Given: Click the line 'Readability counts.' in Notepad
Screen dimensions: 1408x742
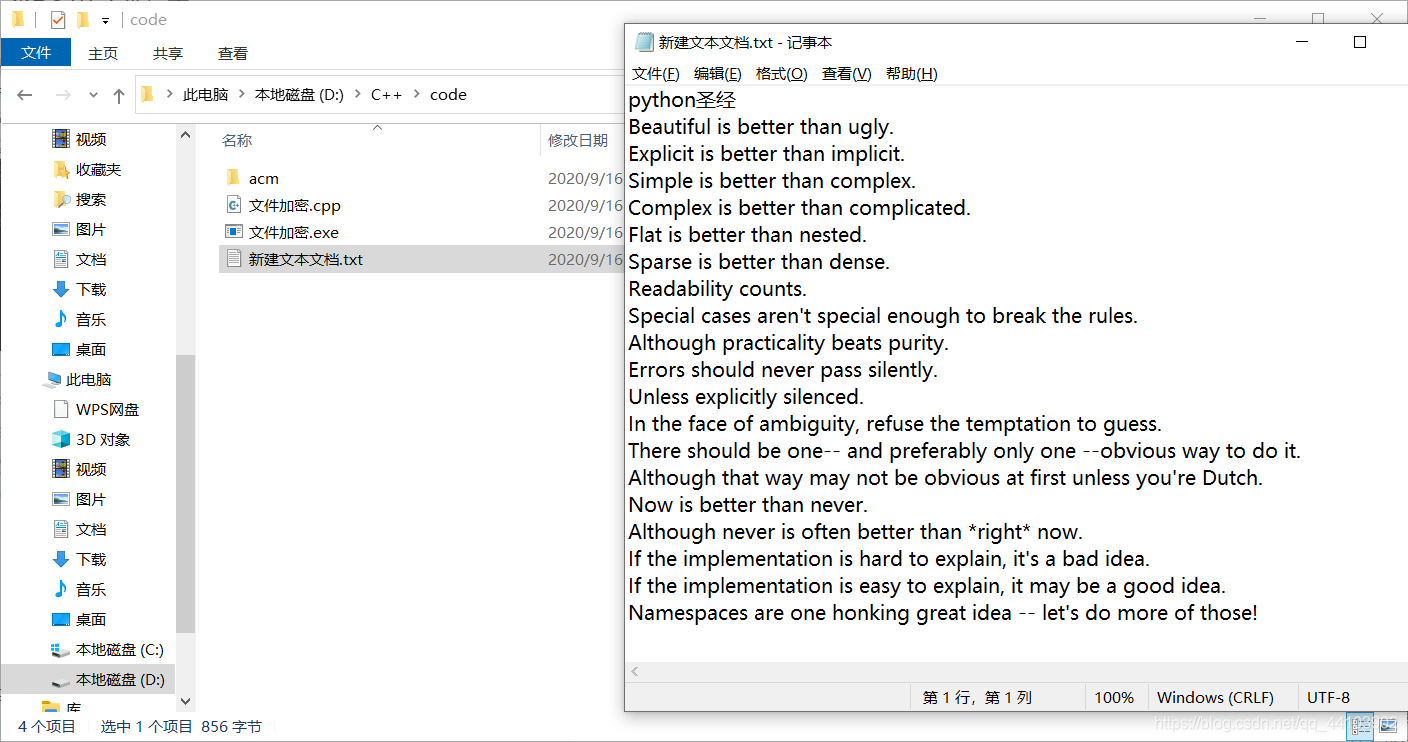Looking at the screenshot, I should click(717, 289).
